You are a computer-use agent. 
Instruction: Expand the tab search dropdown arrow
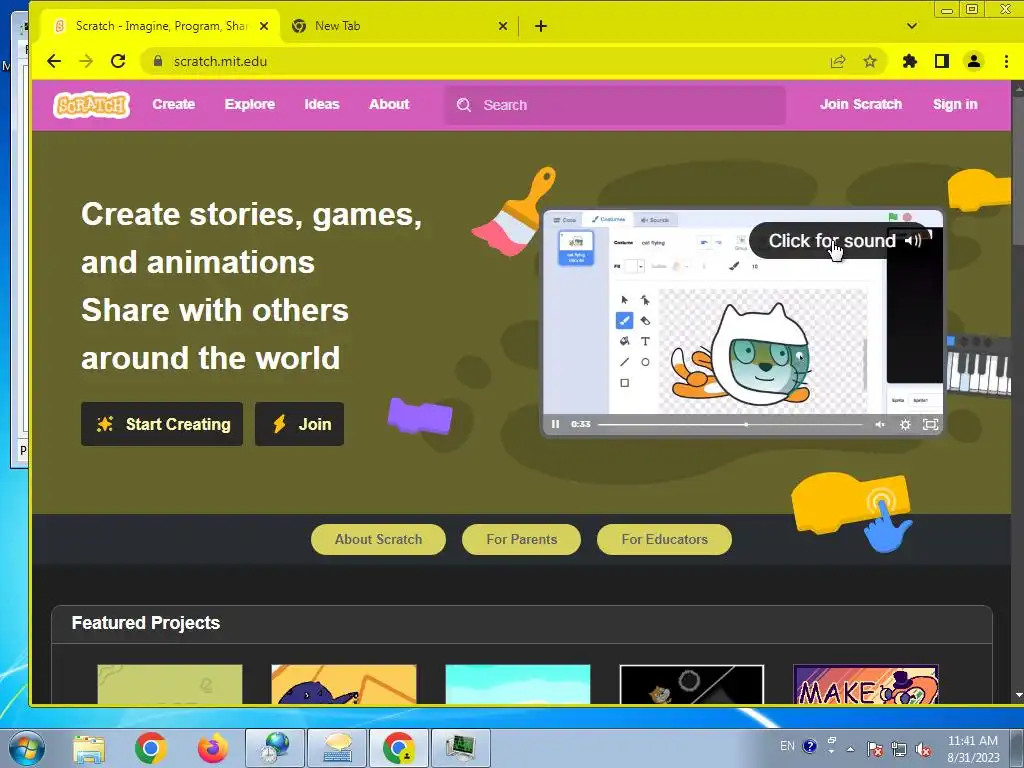click(x=912, y=26)
